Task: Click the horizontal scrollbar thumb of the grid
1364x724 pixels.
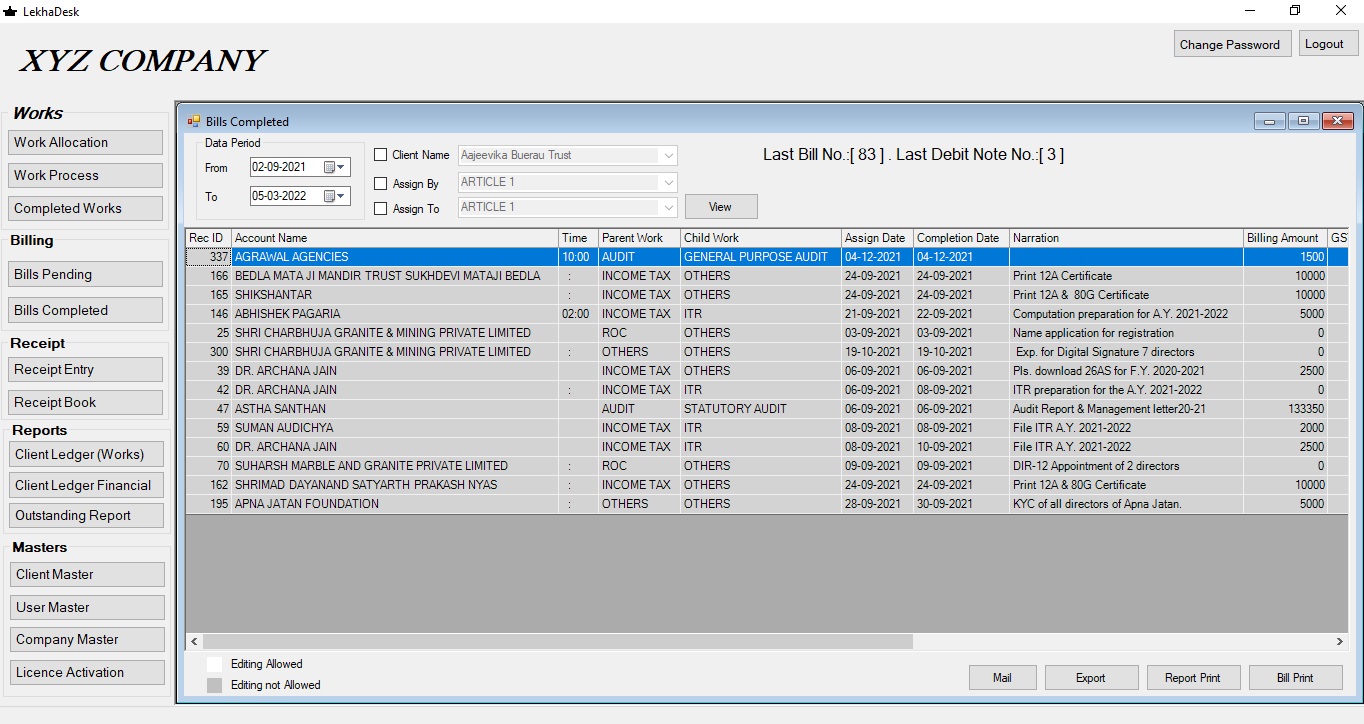Action: coord(558,641)
